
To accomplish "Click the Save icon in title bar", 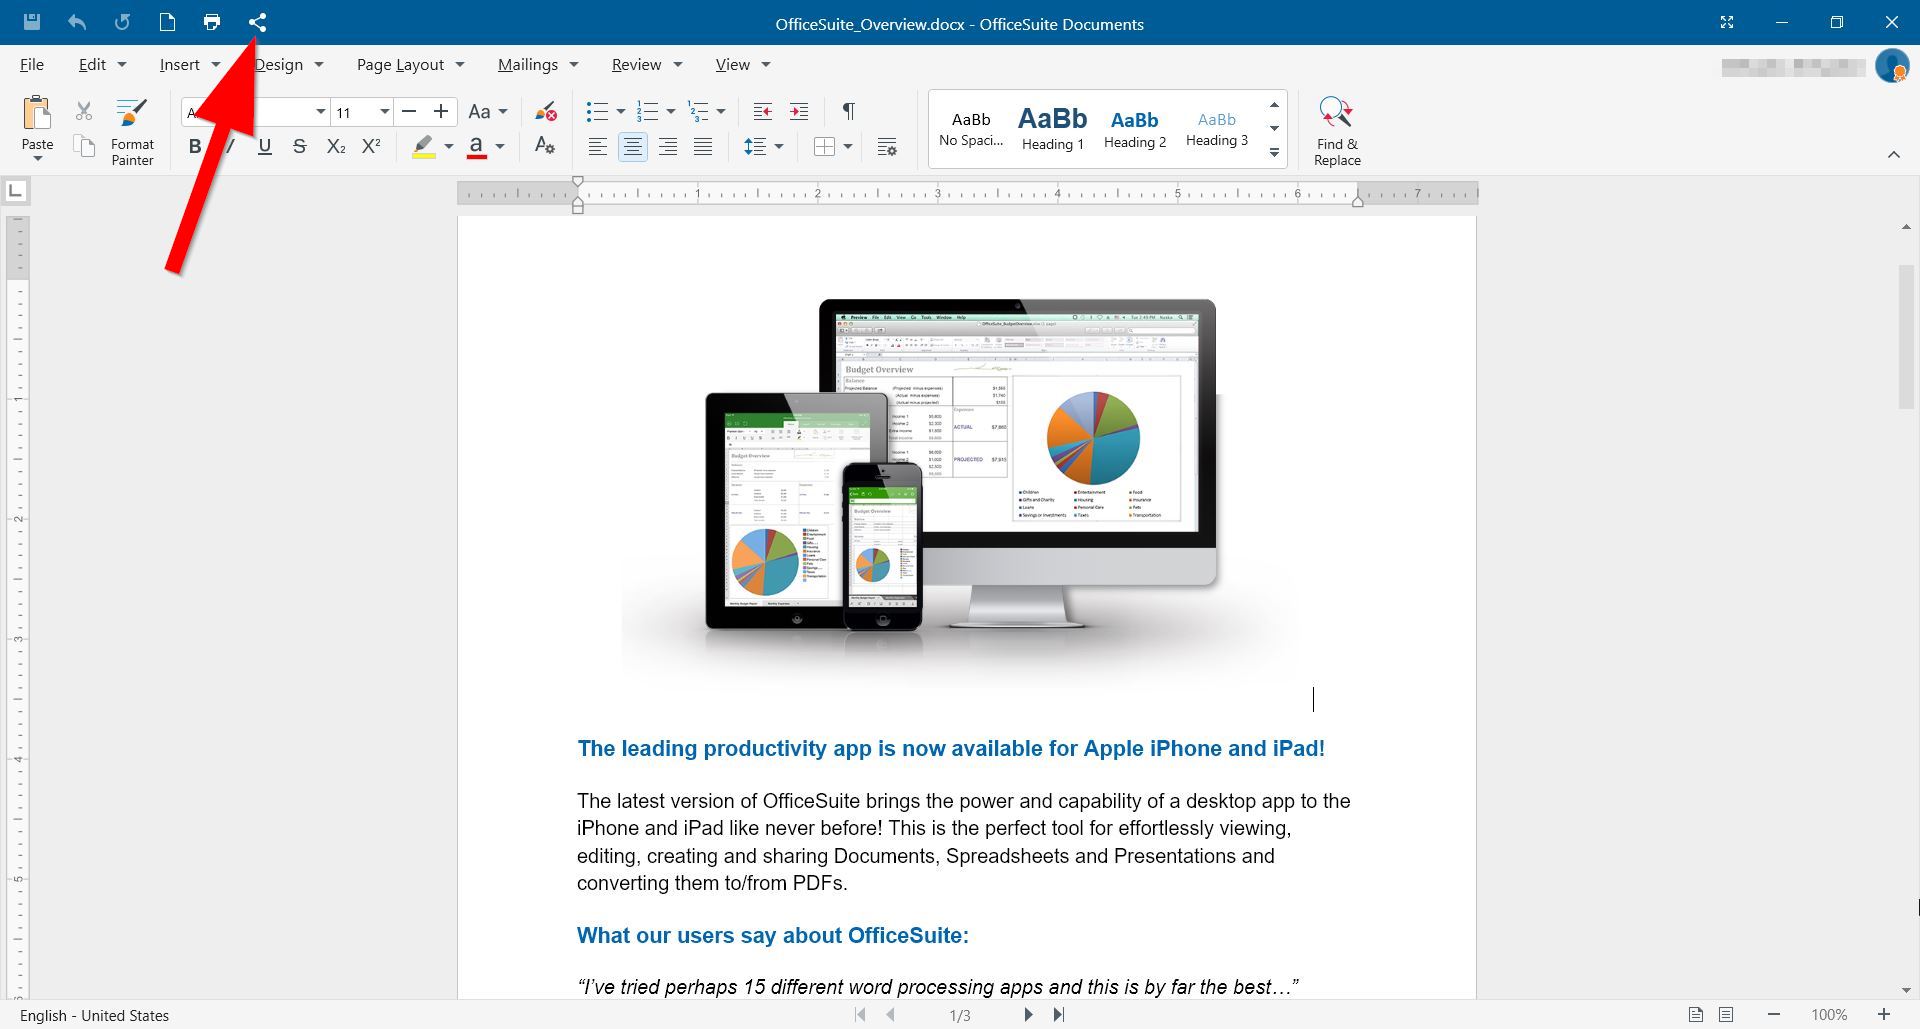I will 31,22.
